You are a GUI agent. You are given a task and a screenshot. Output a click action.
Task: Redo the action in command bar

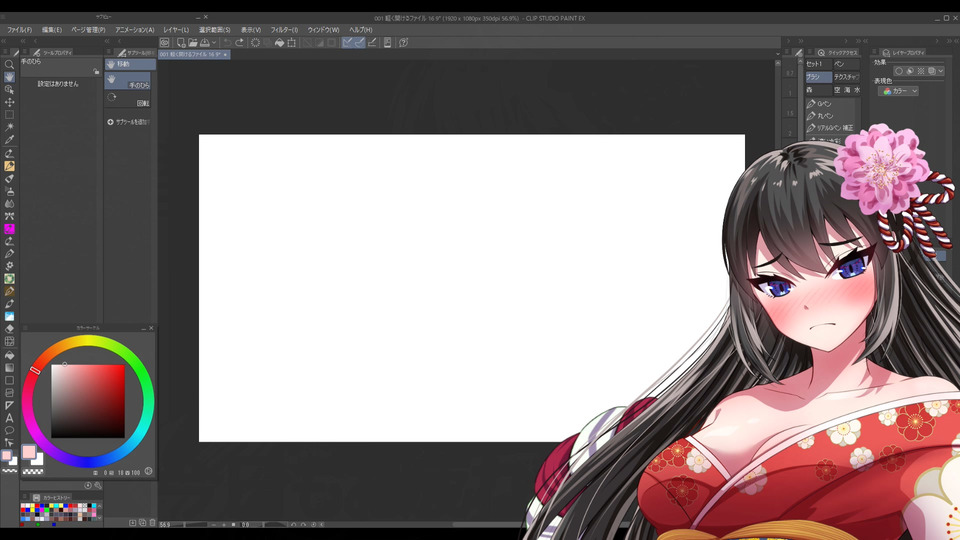point(239,42)
